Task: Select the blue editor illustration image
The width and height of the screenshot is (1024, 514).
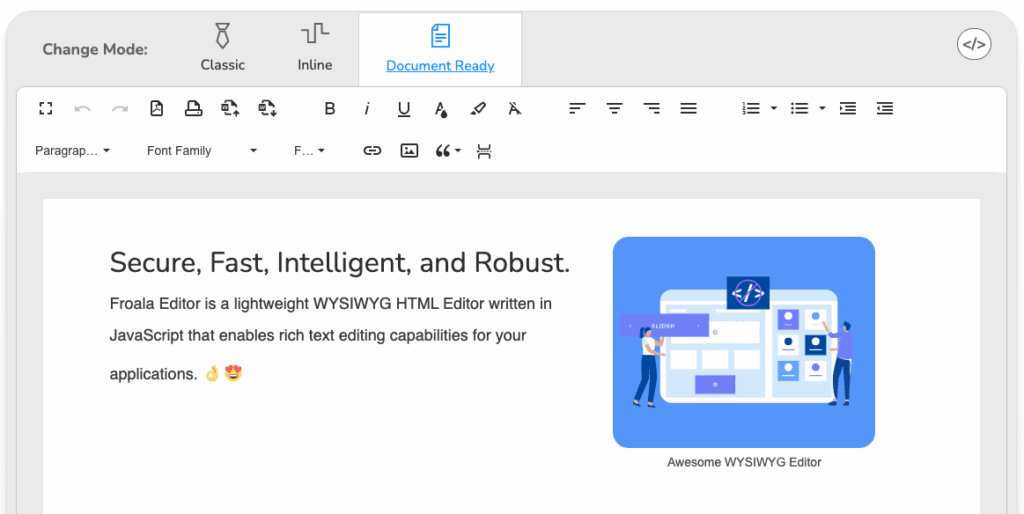Action: [x=744, y=342]
